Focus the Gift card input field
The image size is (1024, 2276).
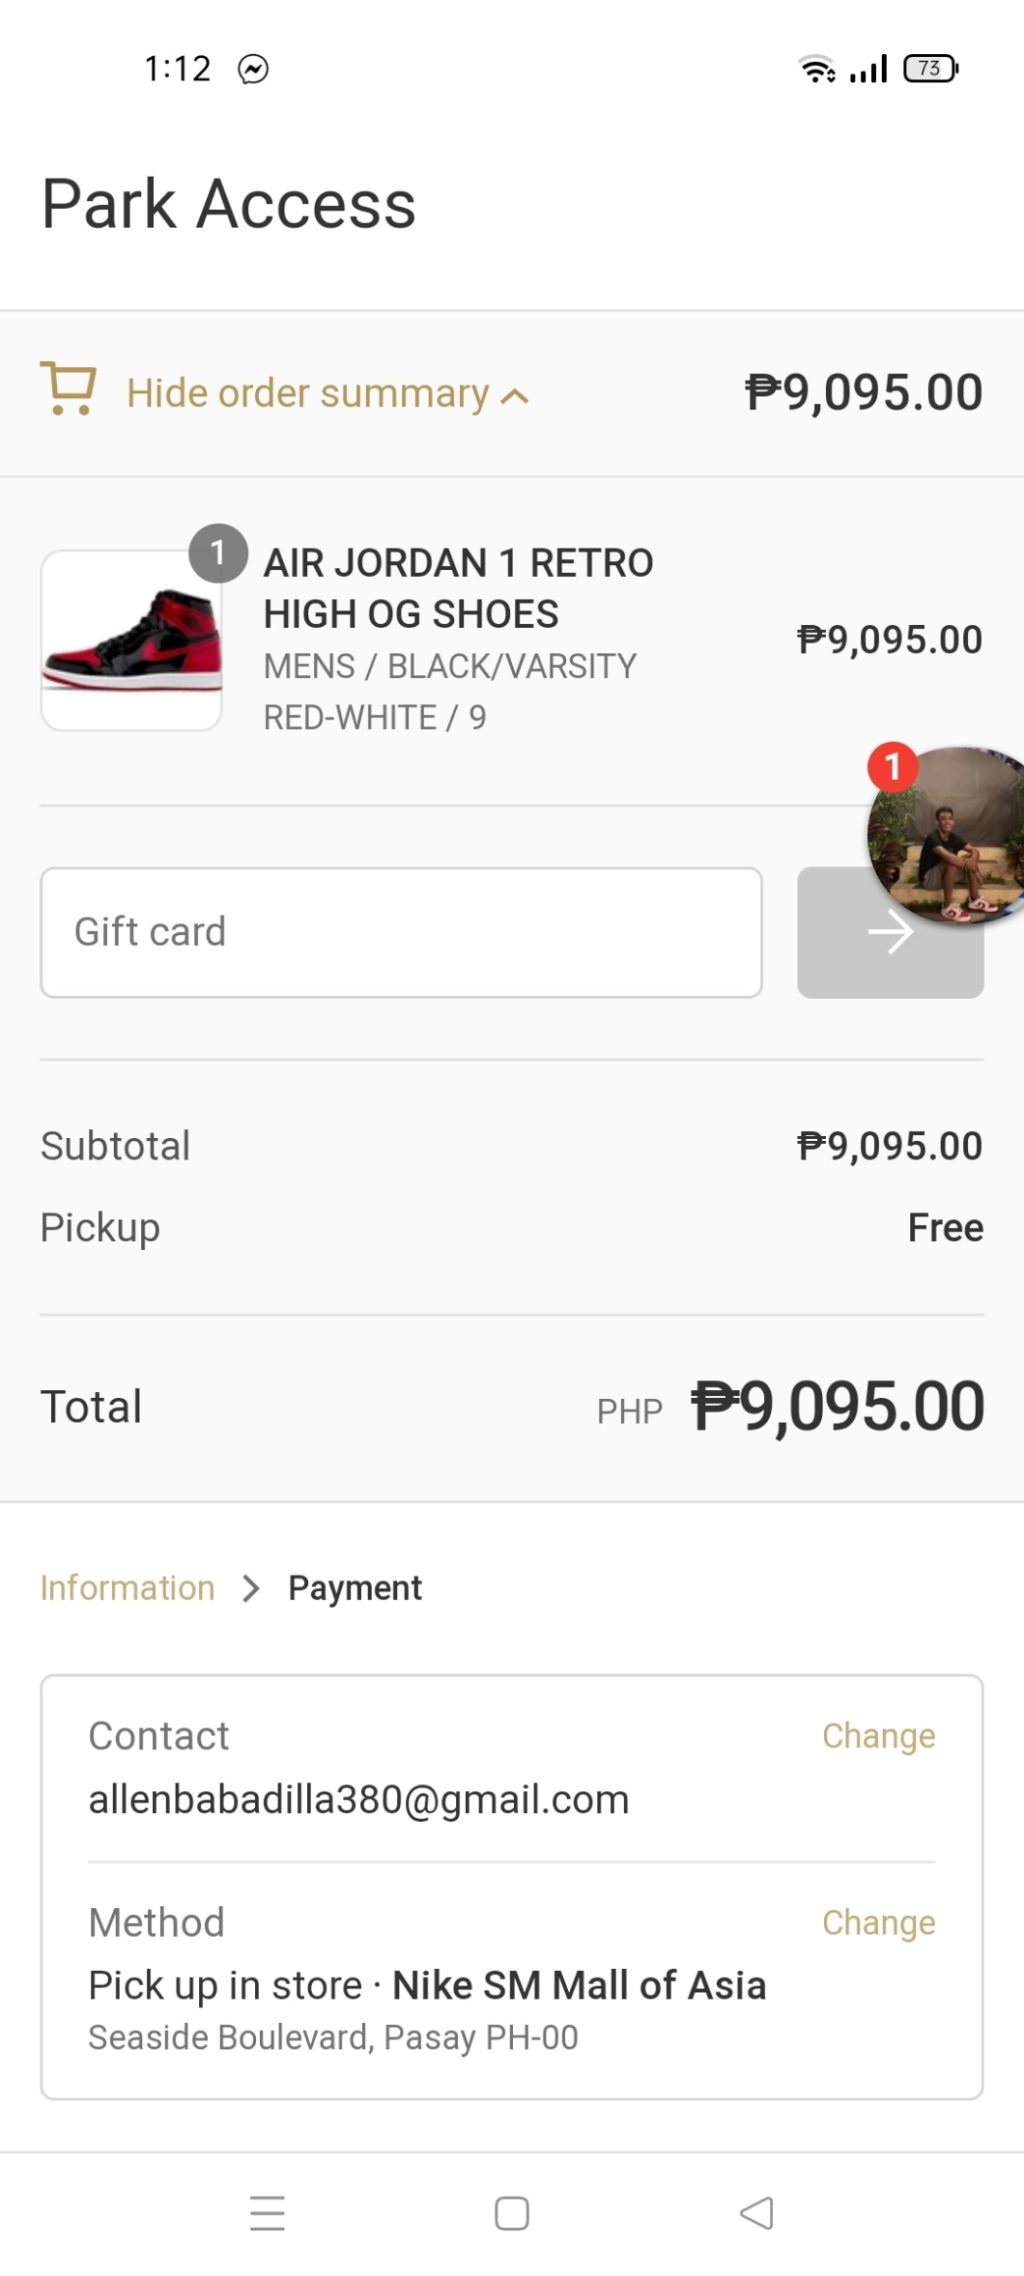pyautogui.click(x=401, y=932)
